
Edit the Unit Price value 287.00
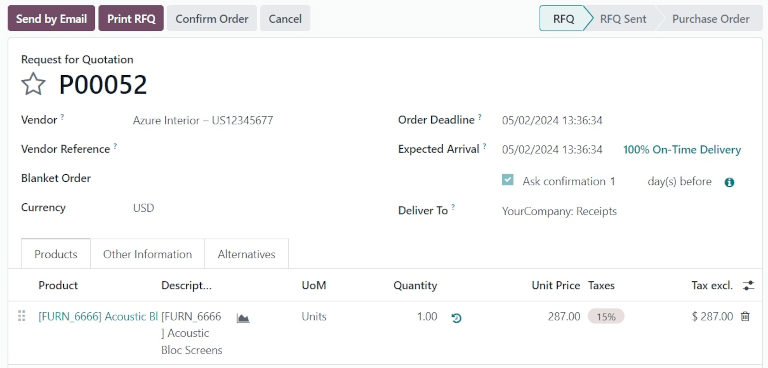click(564, 317)
